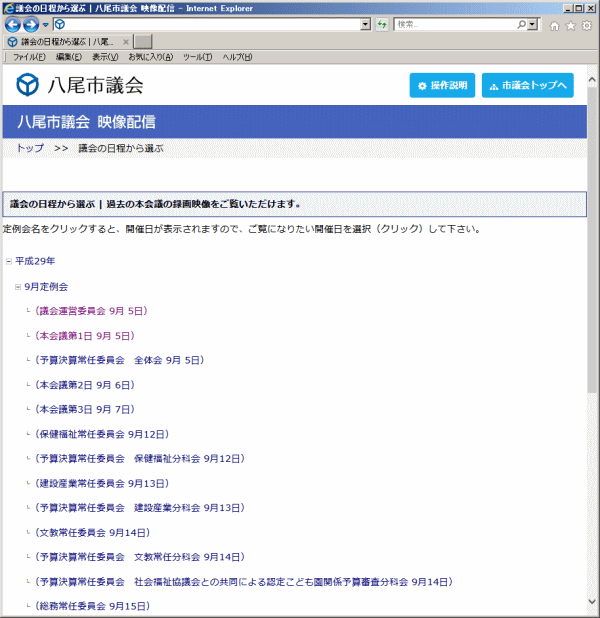Open the address bar dropdown list
The height and width of the screenshot is (618, 600).
click(x=365, y=24)
